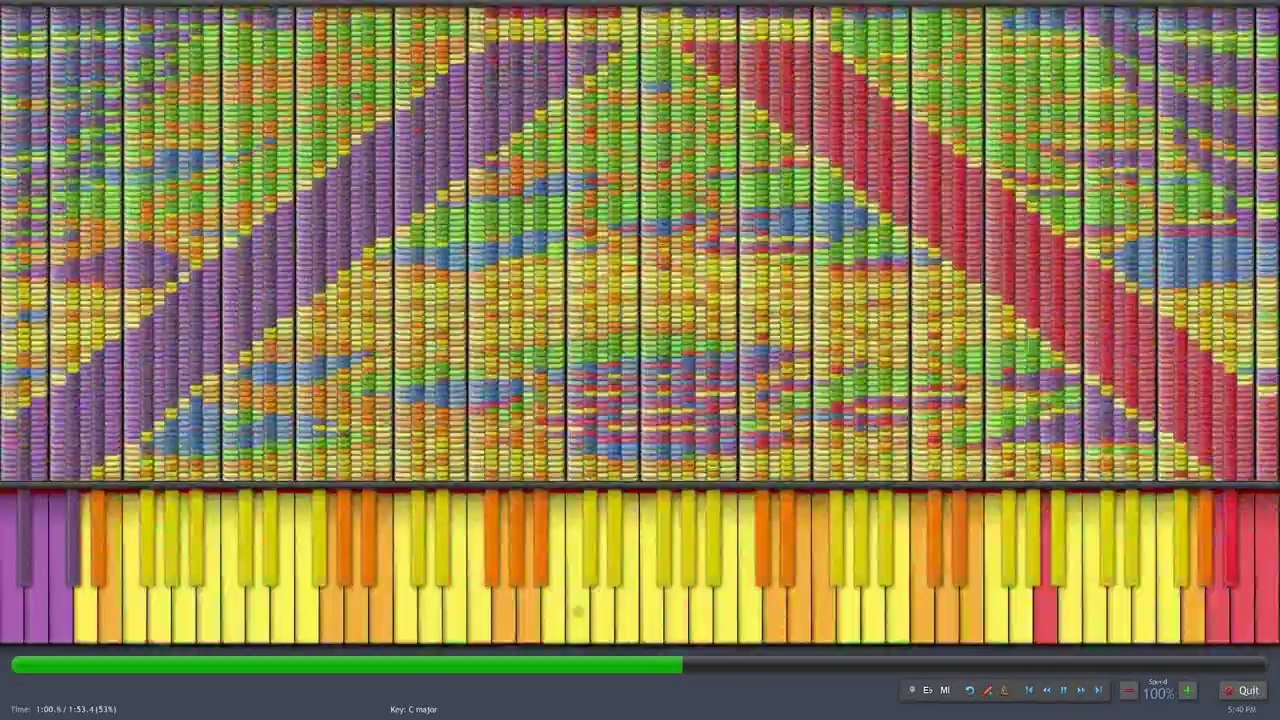The height and width of the screenshot is (720, 1280).
Task: Skip to the end of the song
Action: coord(1098,690)
